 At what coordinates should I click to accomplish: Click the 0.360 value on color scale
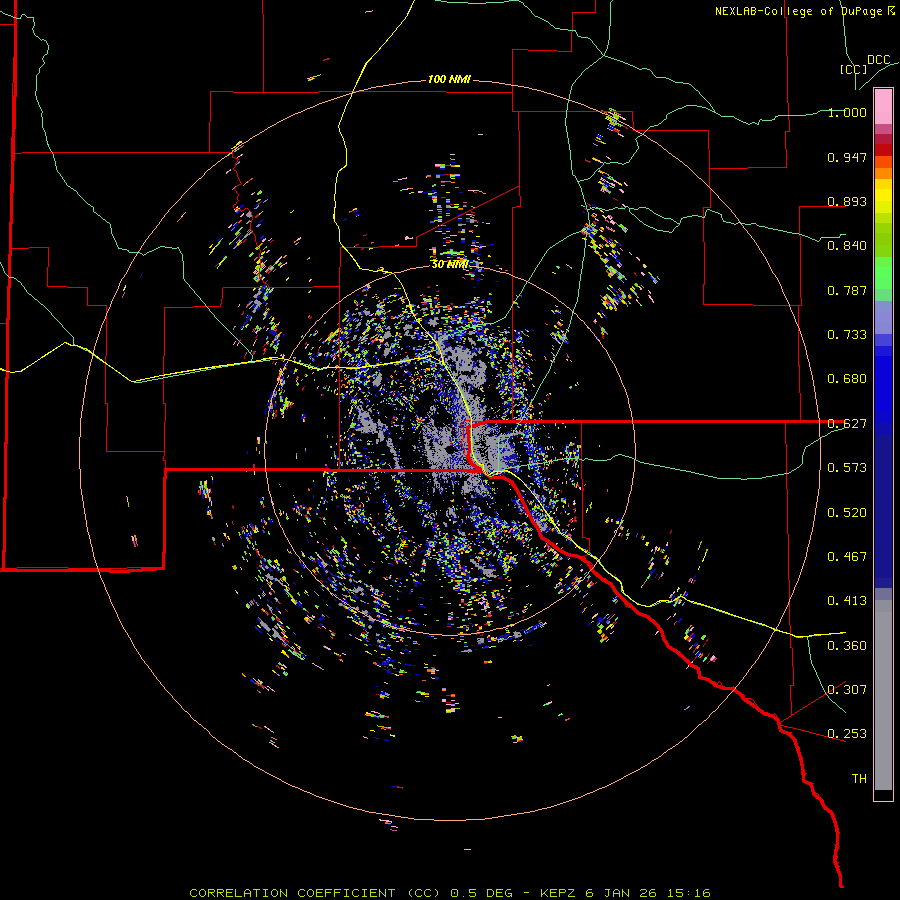pos(847,646)
